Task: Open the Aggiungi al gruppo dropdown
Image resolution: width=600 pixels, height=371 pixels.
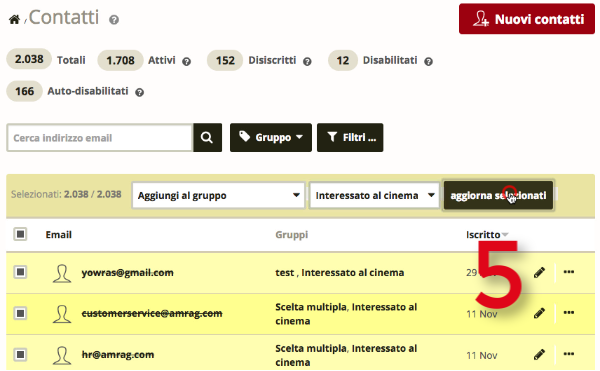Action: [x=218, y=195]
